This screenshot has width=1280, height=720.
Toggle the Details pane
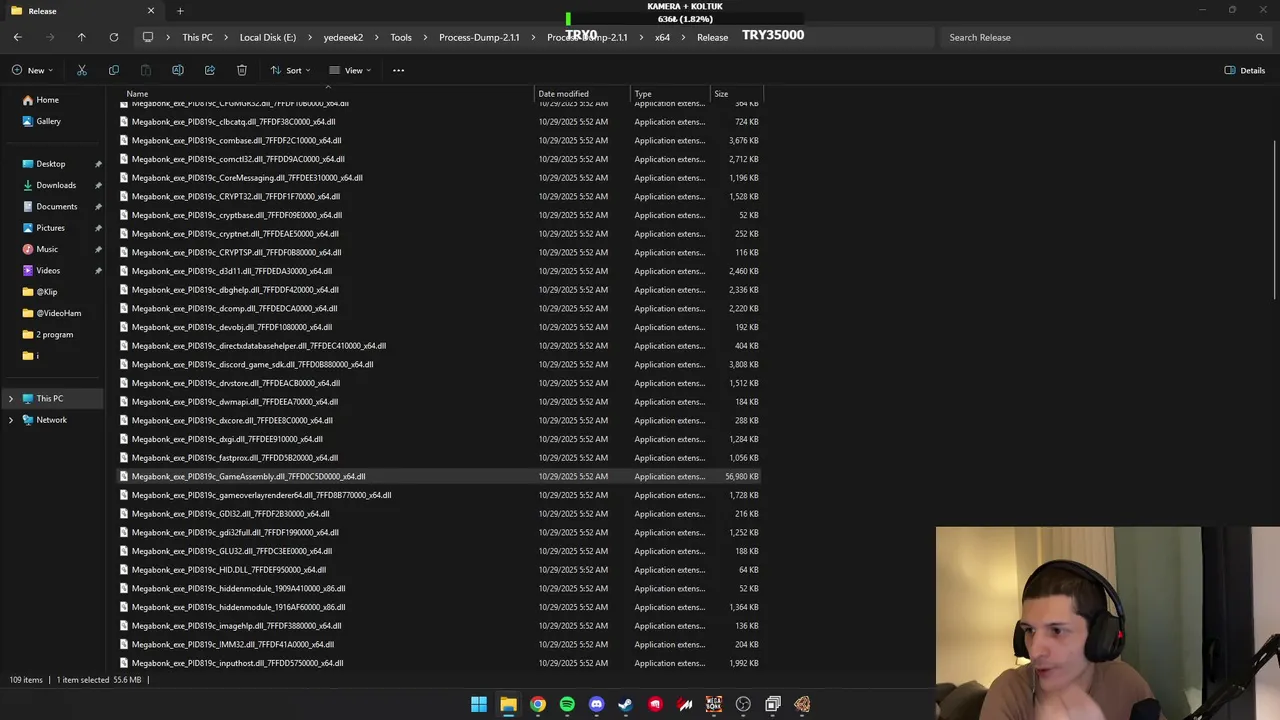(1245, 70)
